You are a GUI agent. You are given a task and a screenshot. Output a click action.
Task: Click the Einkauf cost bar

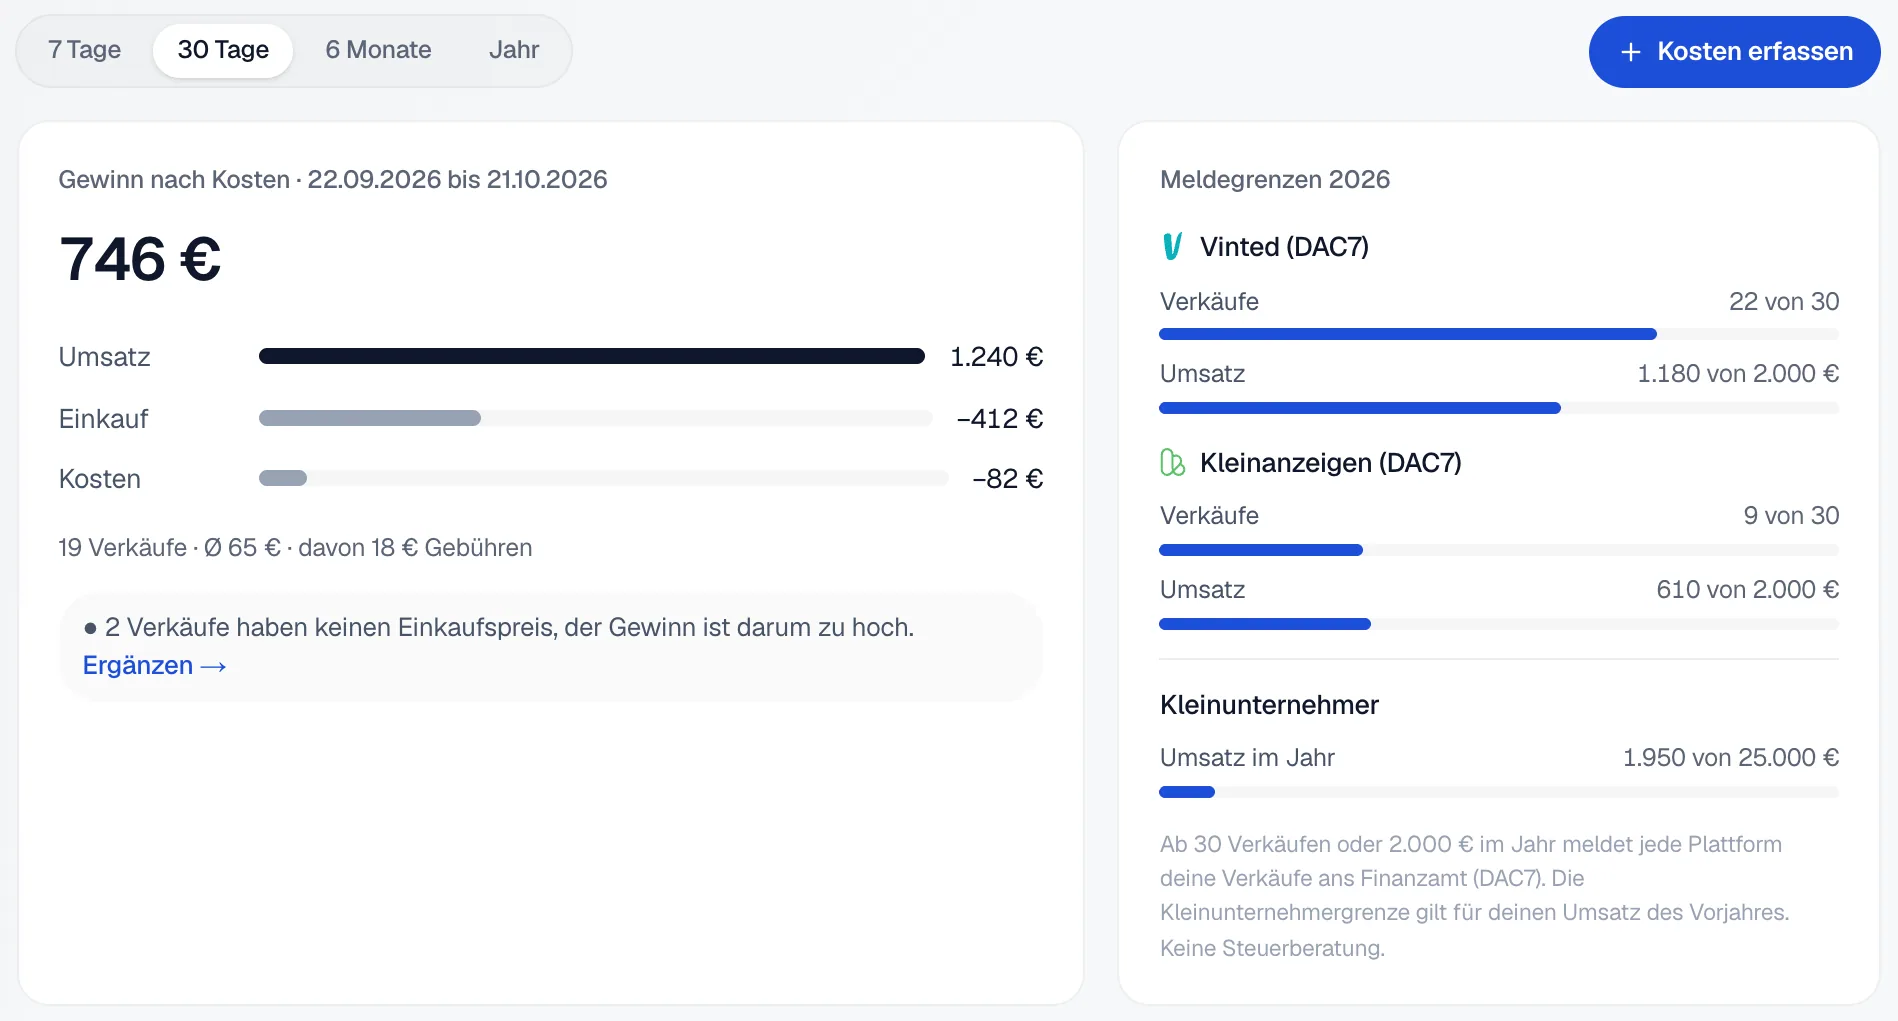pyautogui.click(x=595, y=418)
